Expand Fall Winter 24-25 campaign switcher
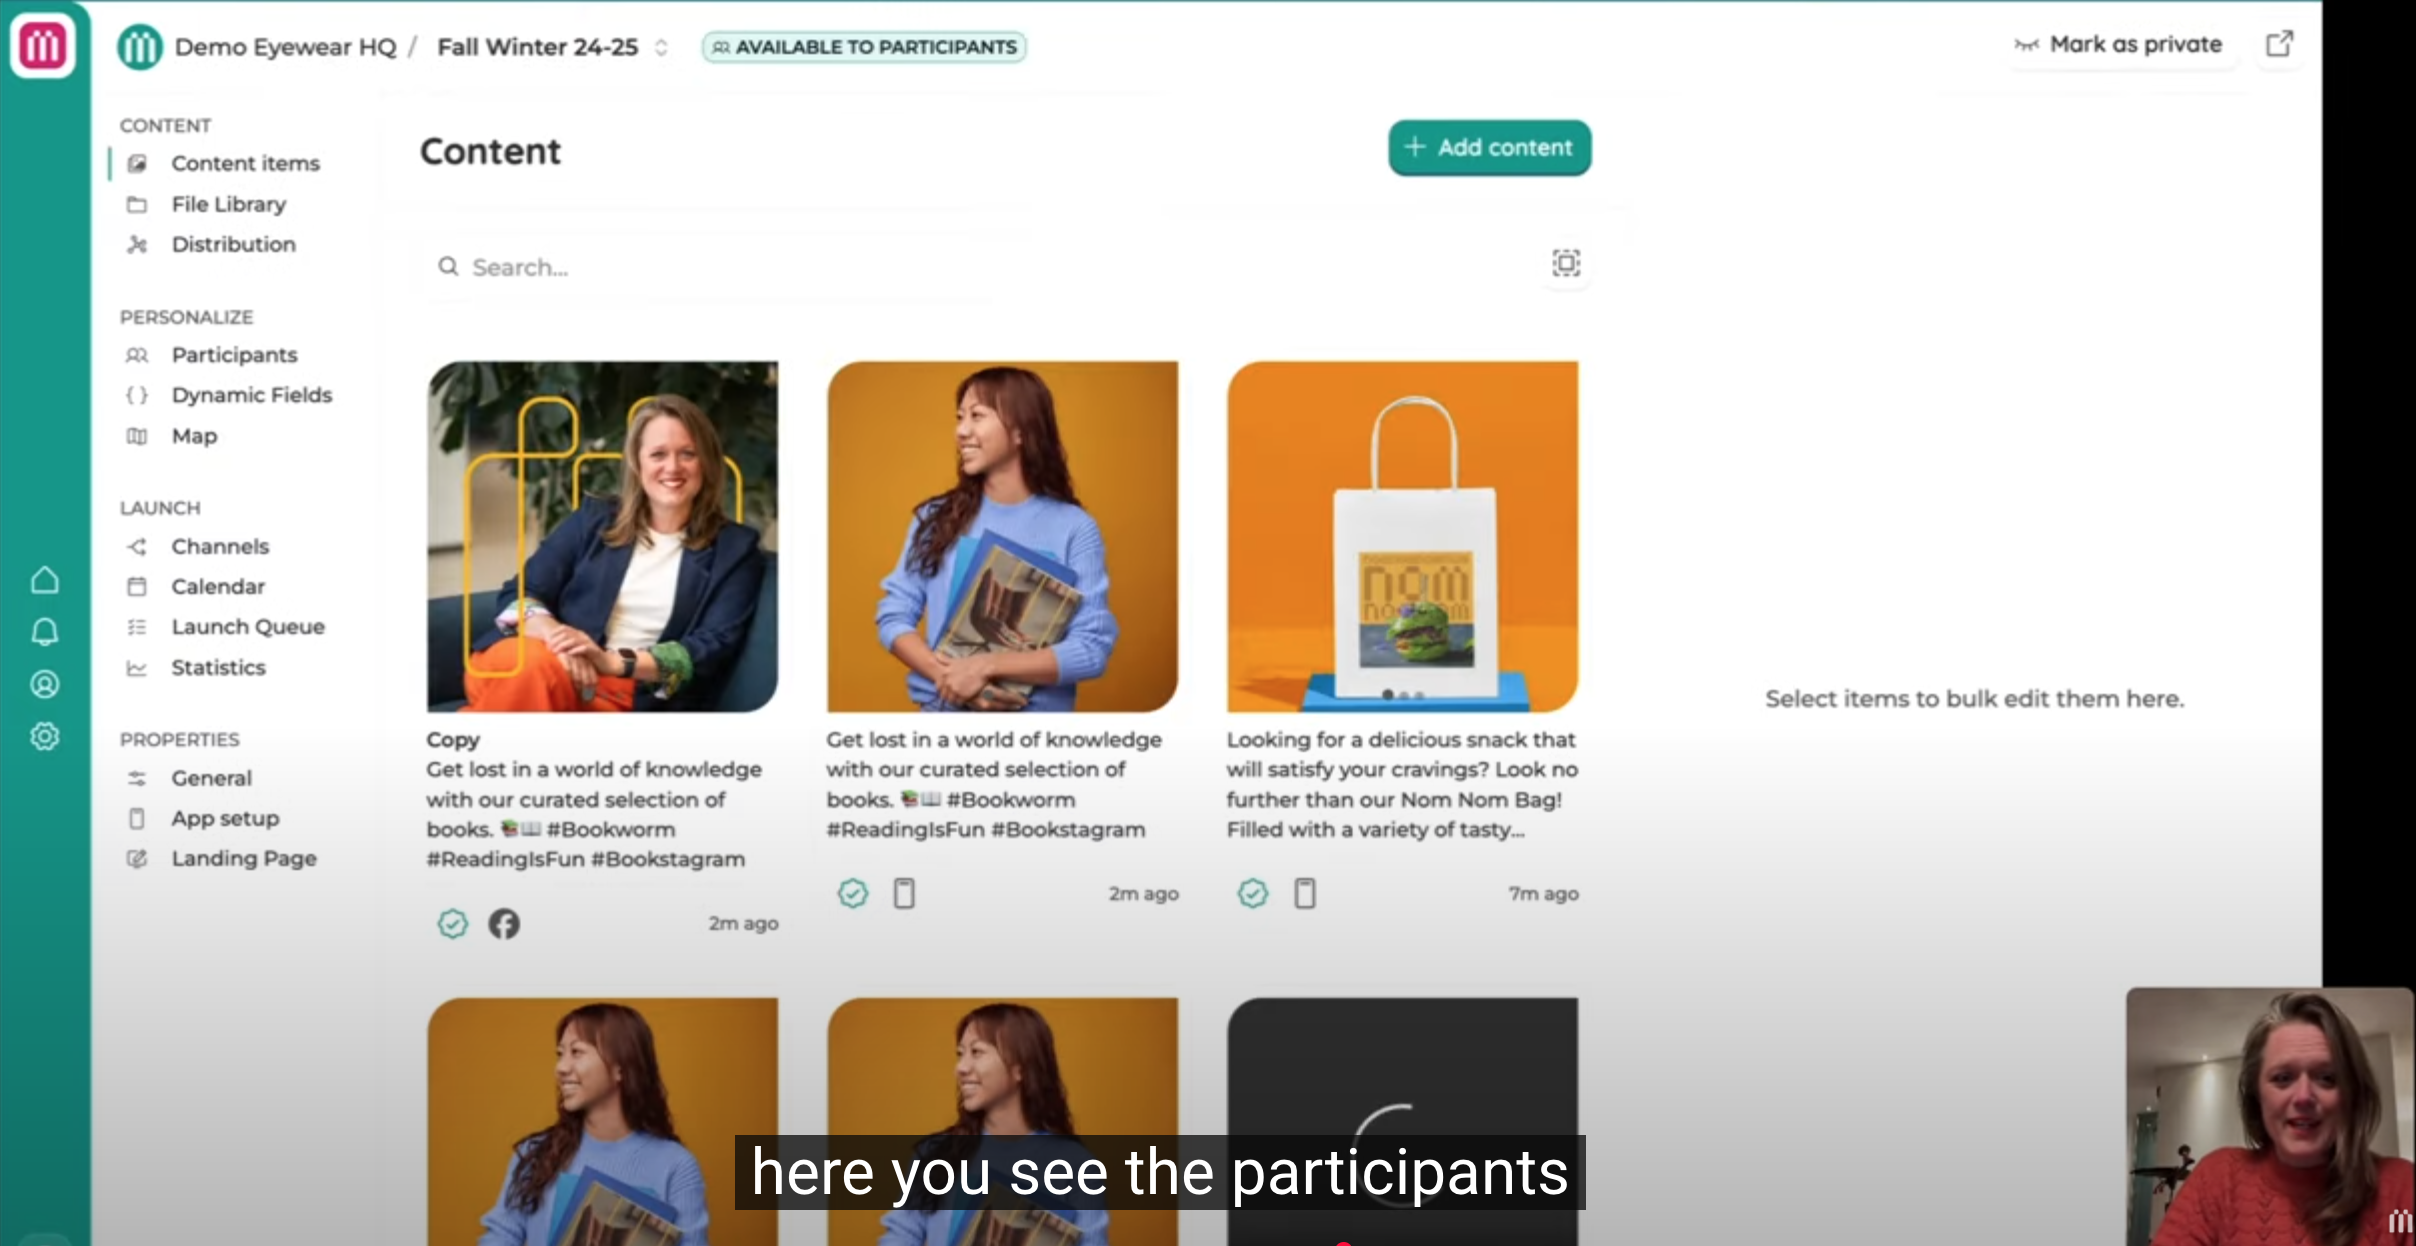 click(661, 47)
